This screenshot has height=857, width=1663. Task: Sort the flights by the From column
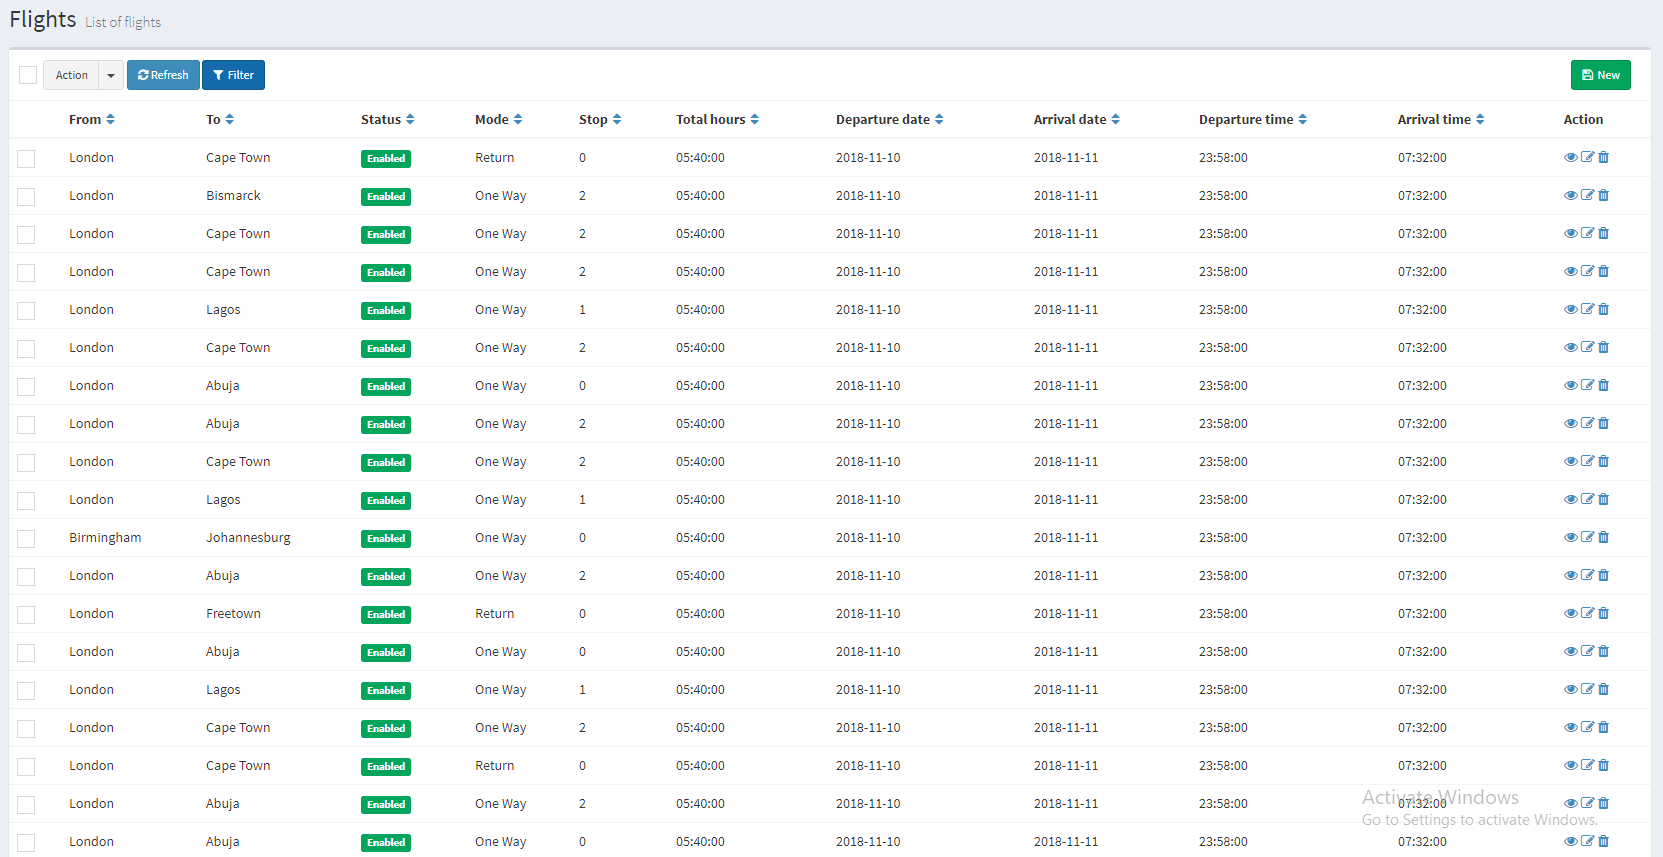pos(91,120)
